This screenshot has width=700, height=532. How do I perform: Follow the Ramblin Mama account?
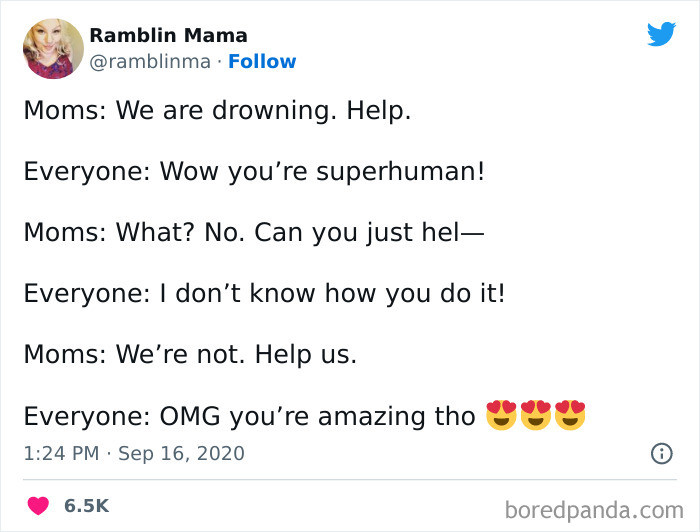262,61
